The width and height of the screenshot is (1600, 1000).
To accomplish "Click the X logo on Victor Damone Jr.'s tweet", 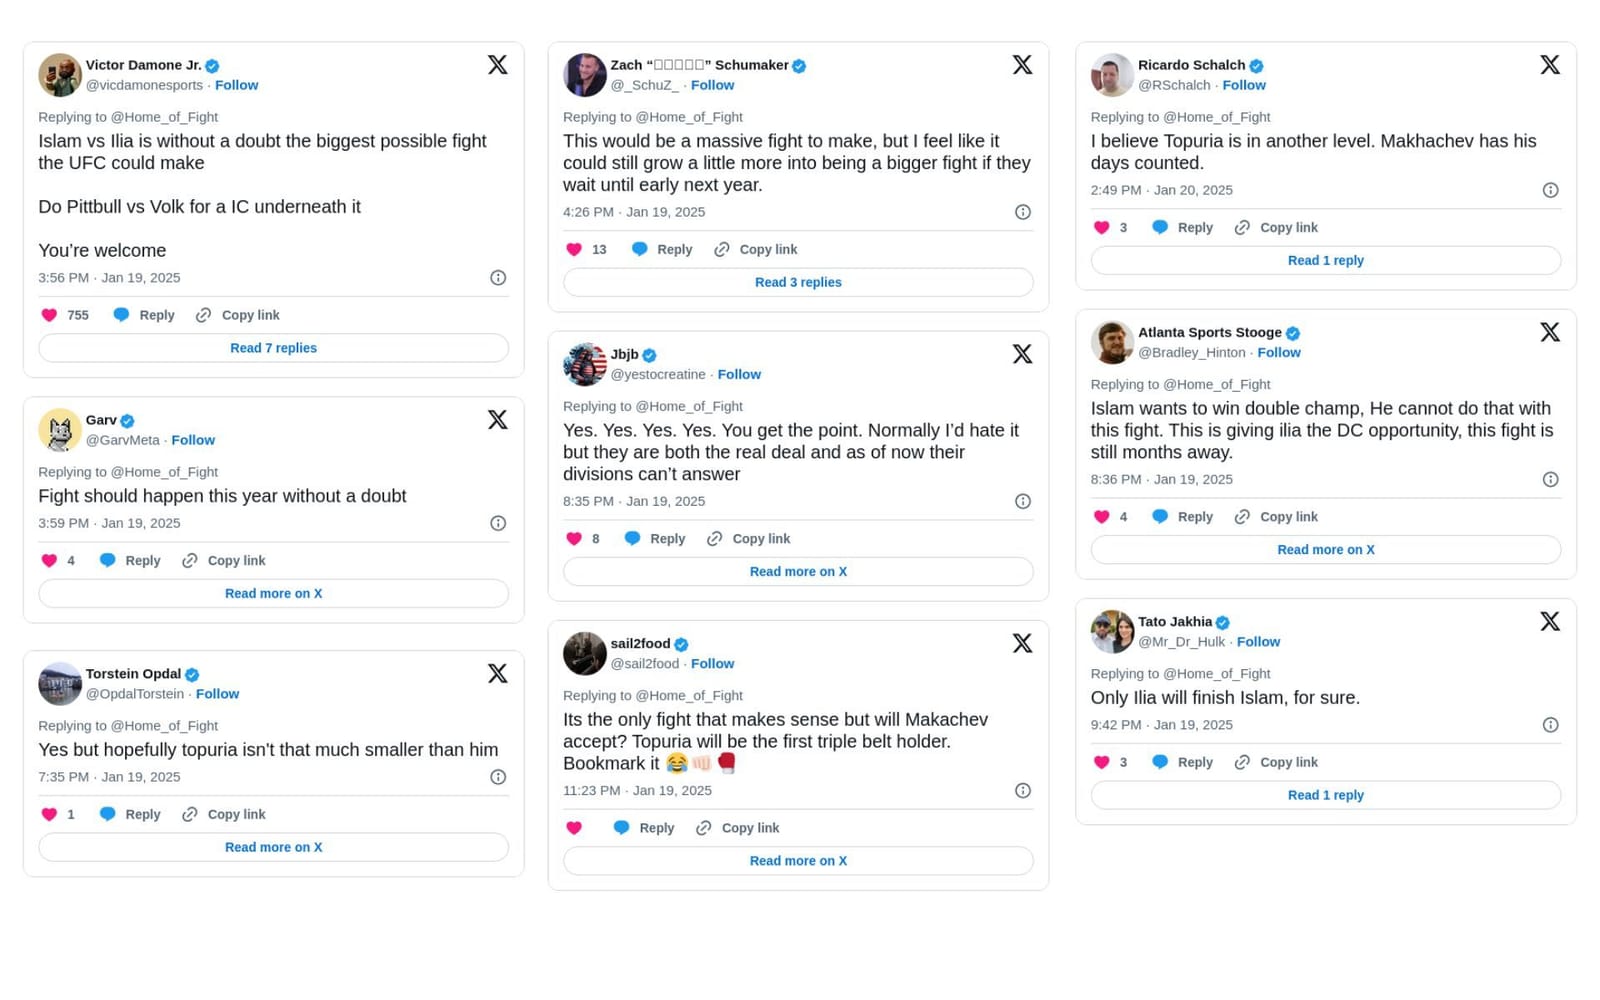I will 497,65.
